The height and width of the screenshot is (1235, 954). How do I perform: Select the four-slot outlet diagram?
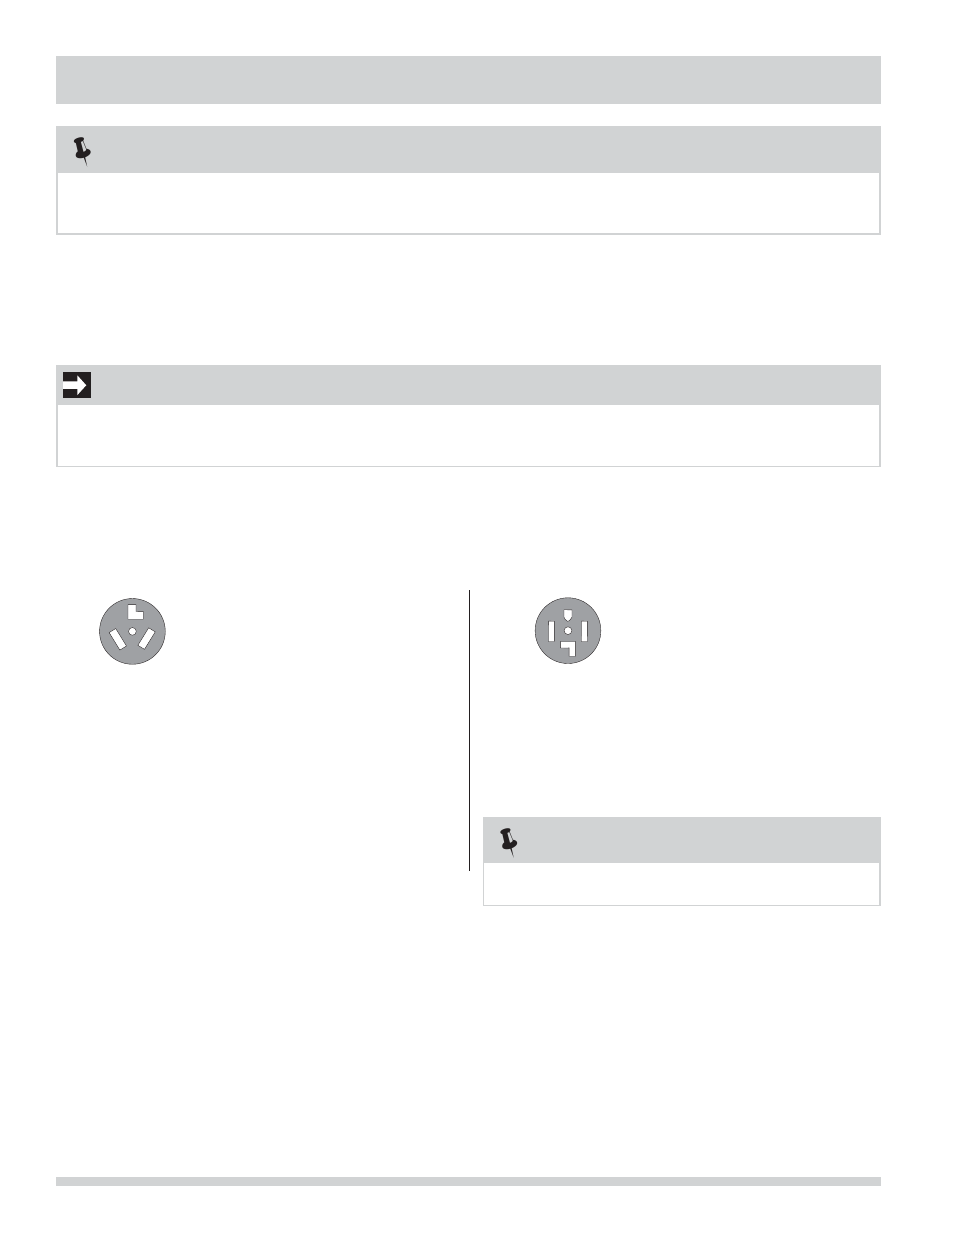pyautogui.click(x=568, y=631)
